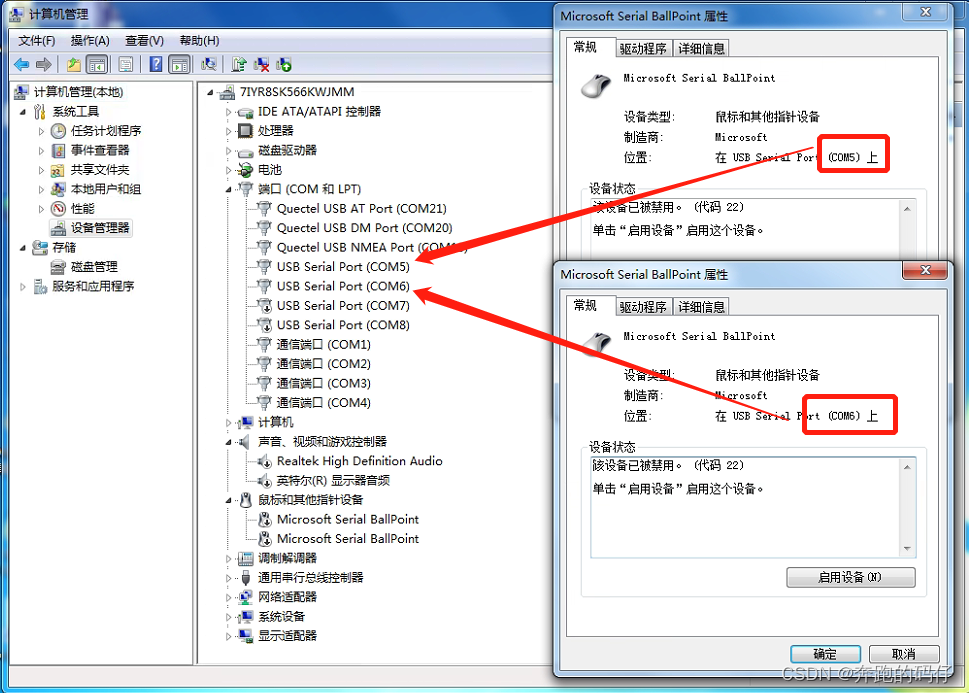Open the 帮助(H) menu
Viewport: 969px width, 693px height.
199,41
